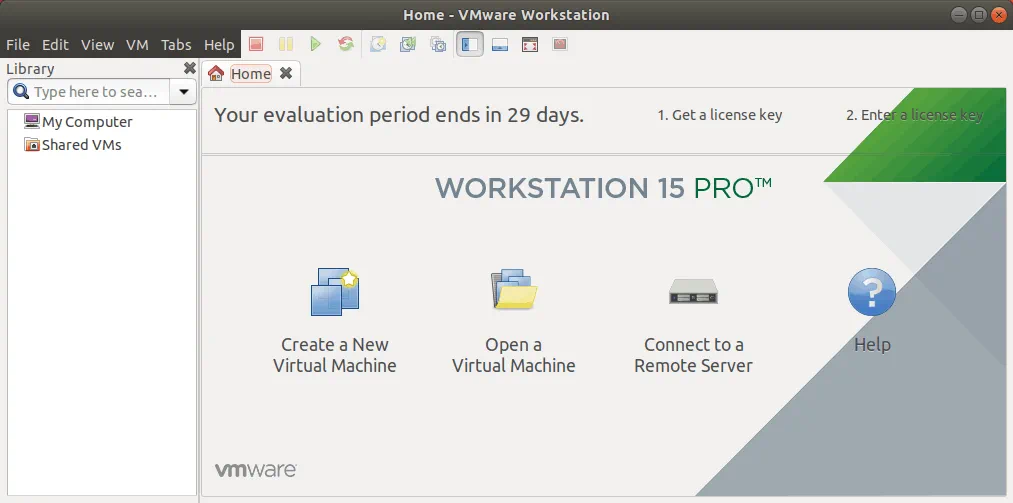Click the Create a New Virtual Machine icon

pyautogui.click(x=335, y=291)
